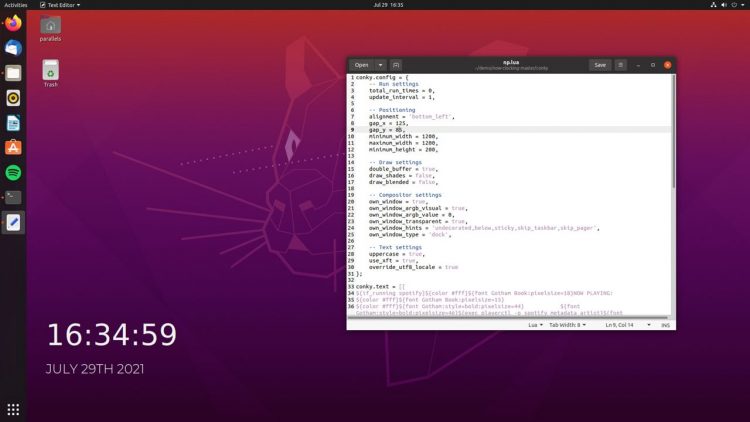Close the np.lua editor window

click(x=668, y=65)
